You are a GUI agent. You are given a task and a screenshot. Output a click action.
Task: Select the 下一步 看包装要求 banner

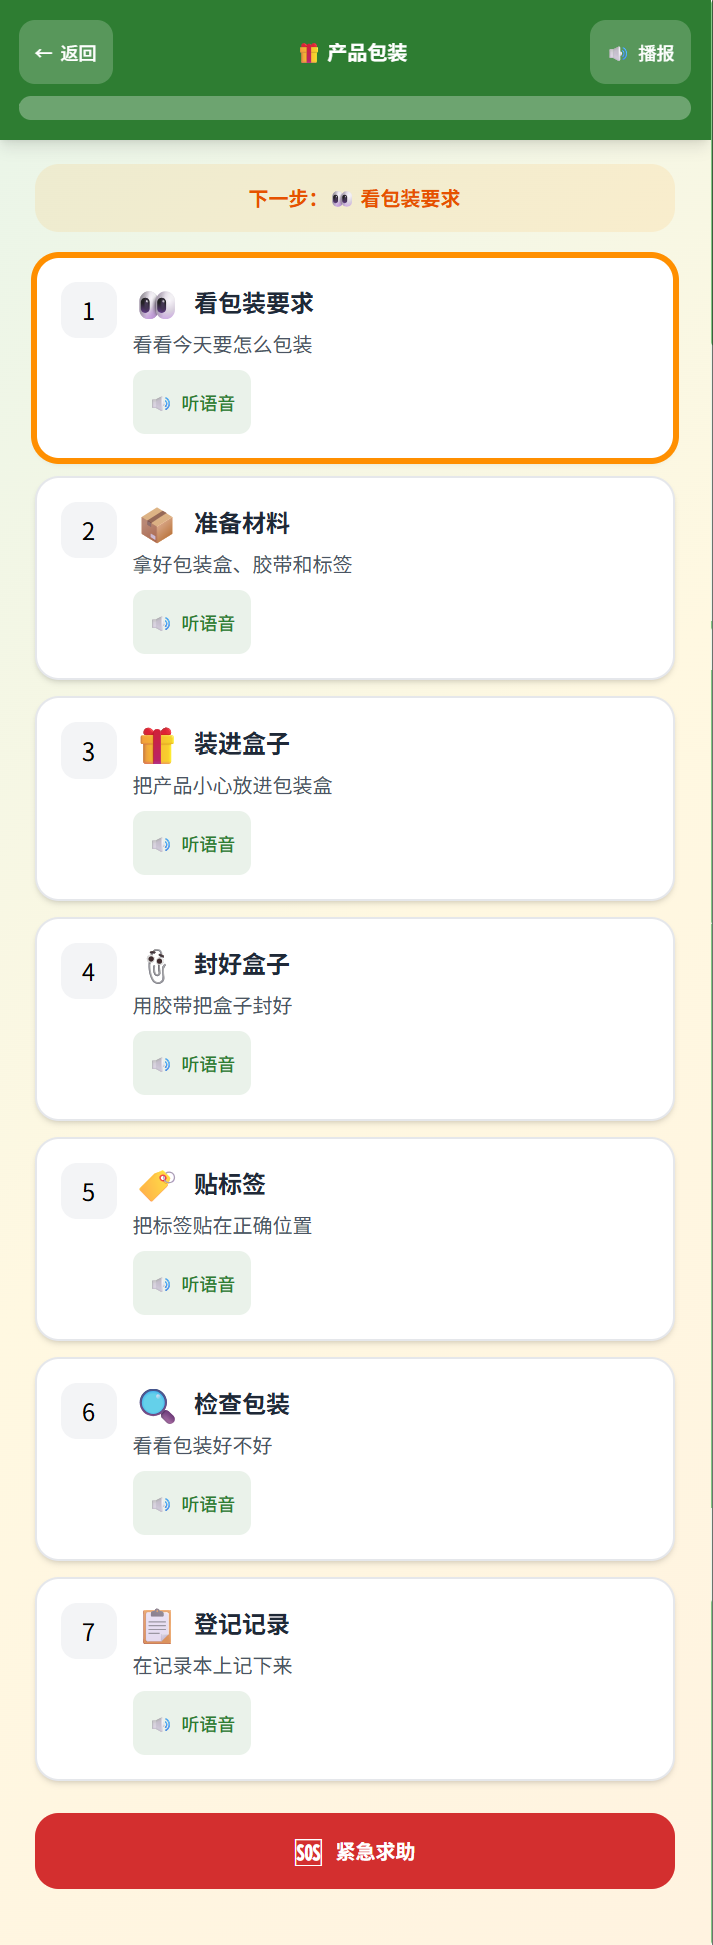(x=355, y=198)
